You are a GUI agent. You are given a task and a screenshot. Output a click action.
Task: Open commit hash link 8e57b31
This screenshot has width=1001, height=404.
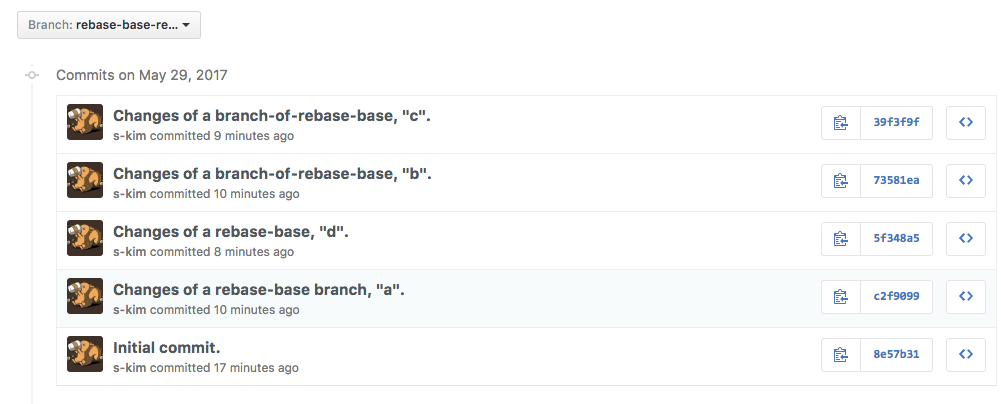click(x=896, y=355)
